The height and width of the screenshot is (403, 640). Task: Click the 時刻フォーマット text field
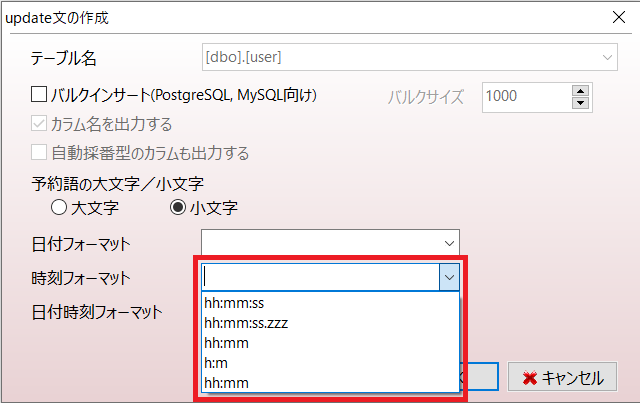point(321,278)
